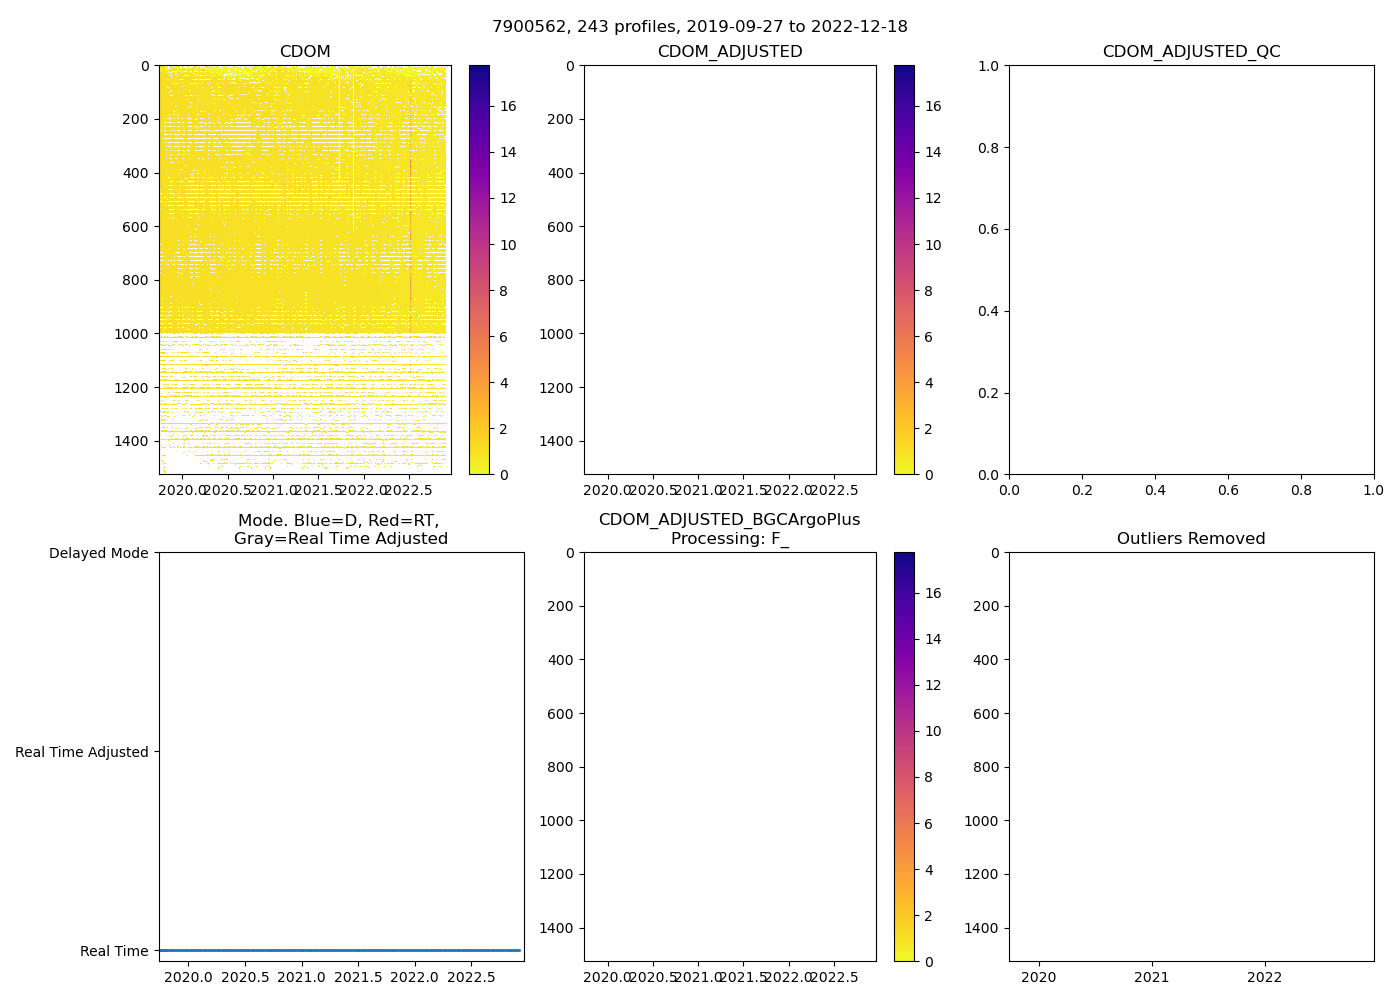Viewport: 1400px width, 1000px height.
Task: Click the figure title with float number 7900562
Action: 699,27
